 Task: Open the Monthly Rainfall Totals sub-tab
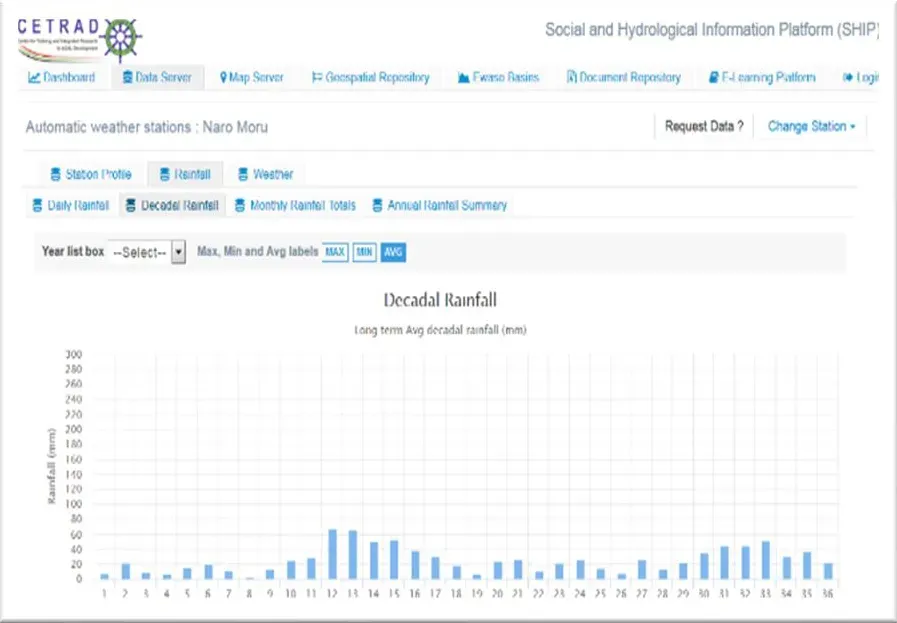coord(295,205)
